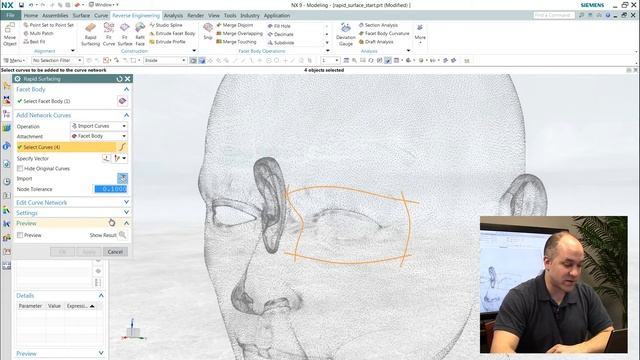Run Merge Touching operation
This screenshot has width=640, height=360.
click(236, 42)
